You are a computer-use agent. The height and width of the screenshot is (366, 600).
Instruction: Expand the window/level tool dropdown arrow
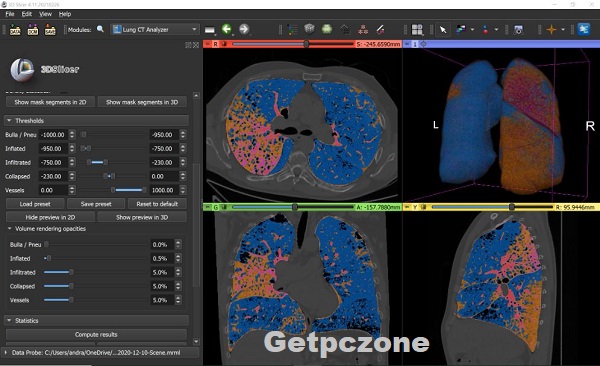[x=473, y=29]
